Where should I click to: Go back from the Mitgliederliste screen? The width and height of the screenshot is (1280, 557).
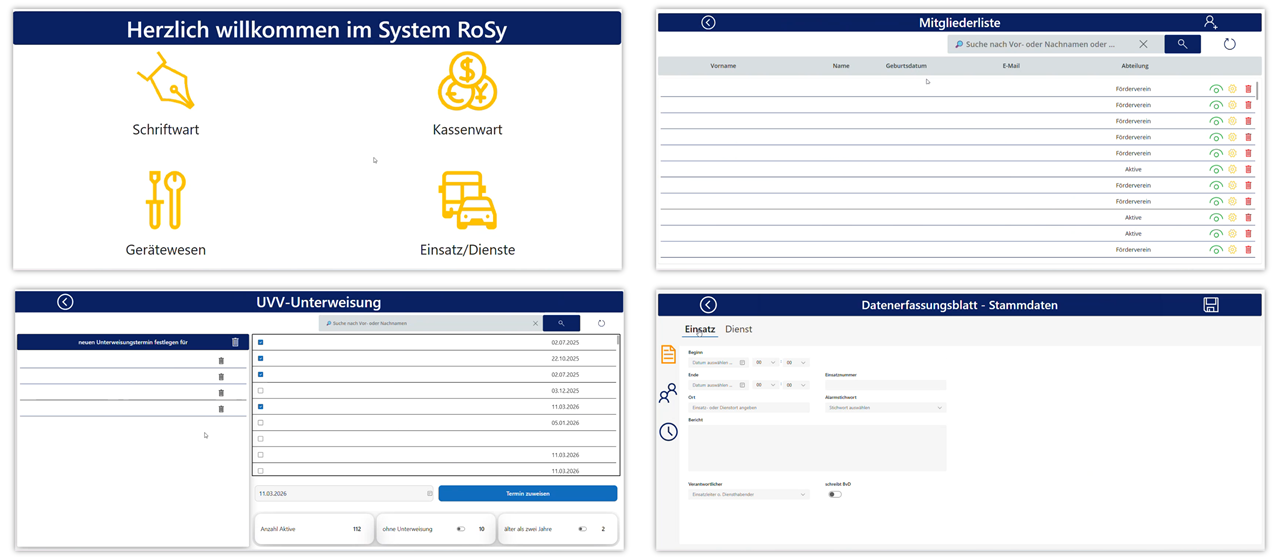click(x=708, y=22)
